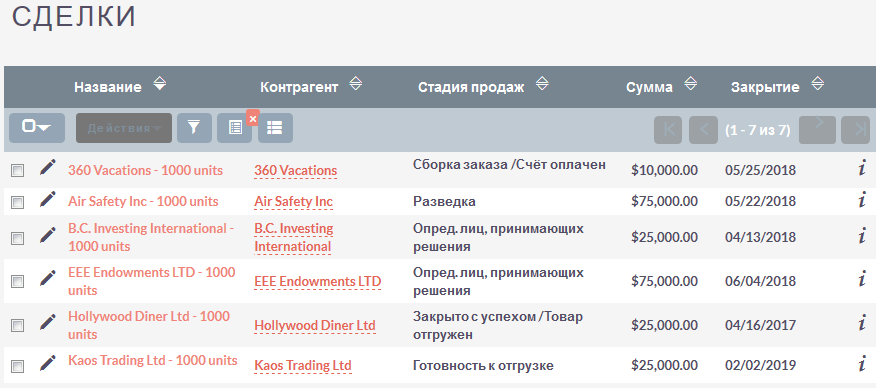Edit Air Safety Inc deal pencil
This screenshot has height=388, width=876.
[48, 199]
